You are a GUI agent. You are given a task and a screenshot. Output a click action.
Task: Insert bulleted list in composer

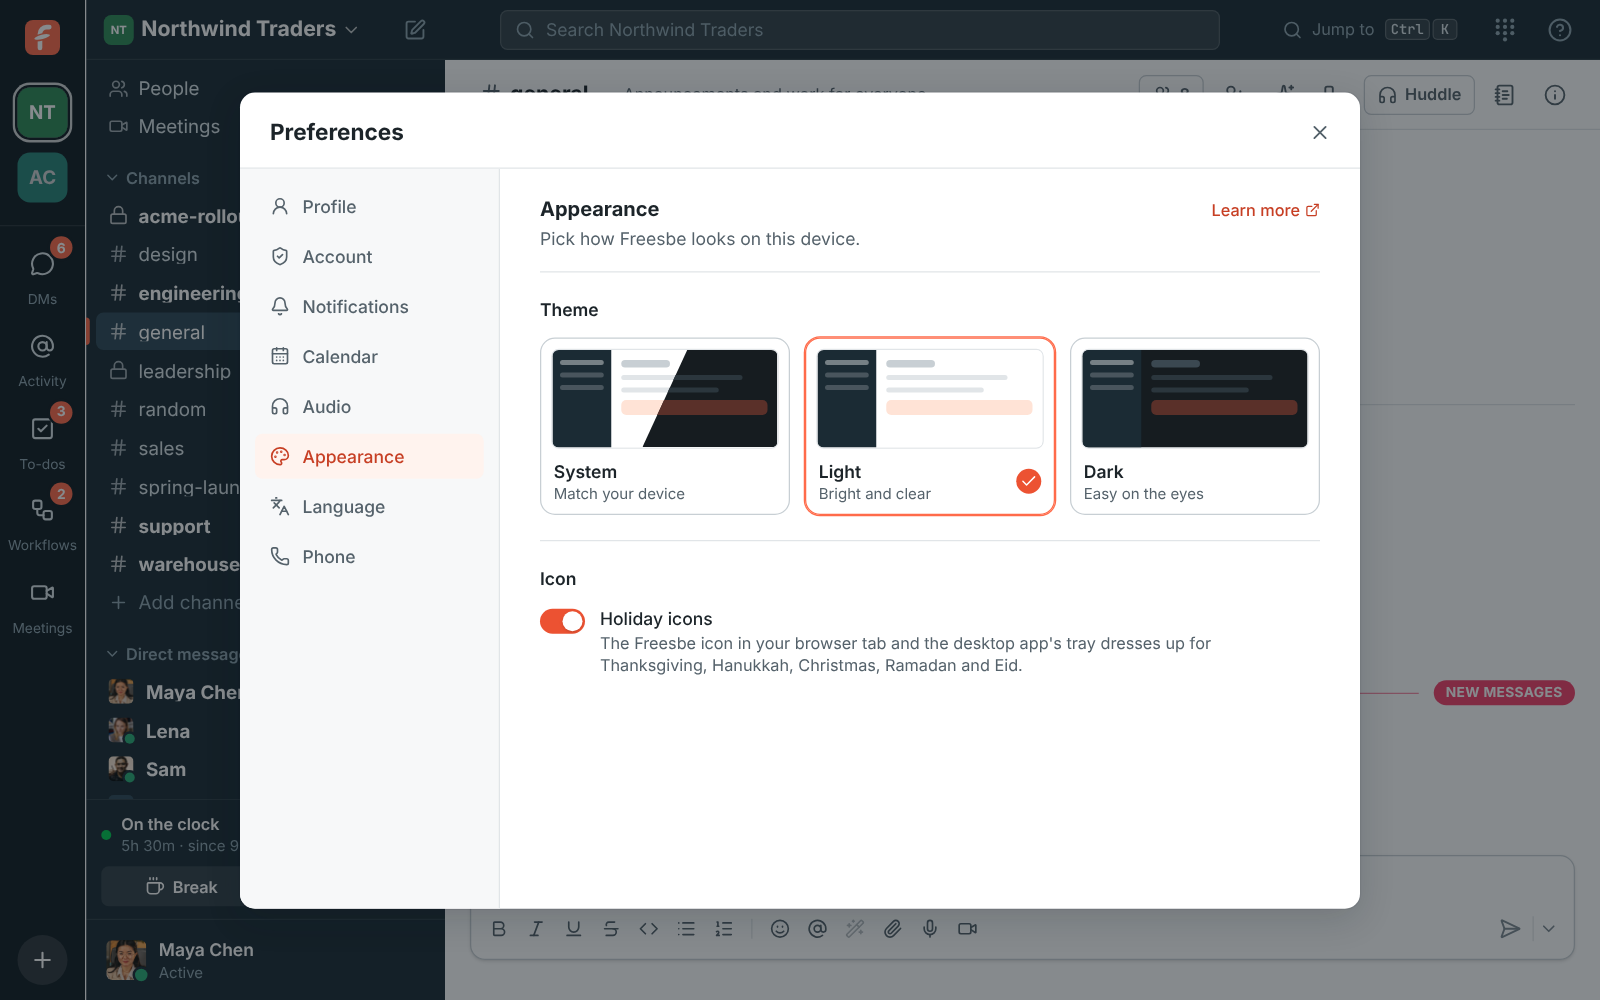point(686,929)
